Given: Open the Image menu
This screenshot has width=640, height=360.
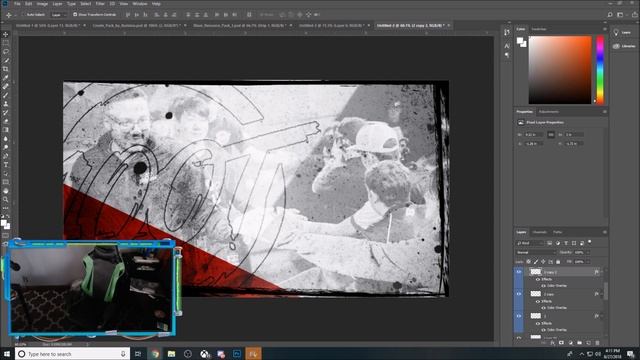Looking at the screenshot, I should [x=42, y=4].
